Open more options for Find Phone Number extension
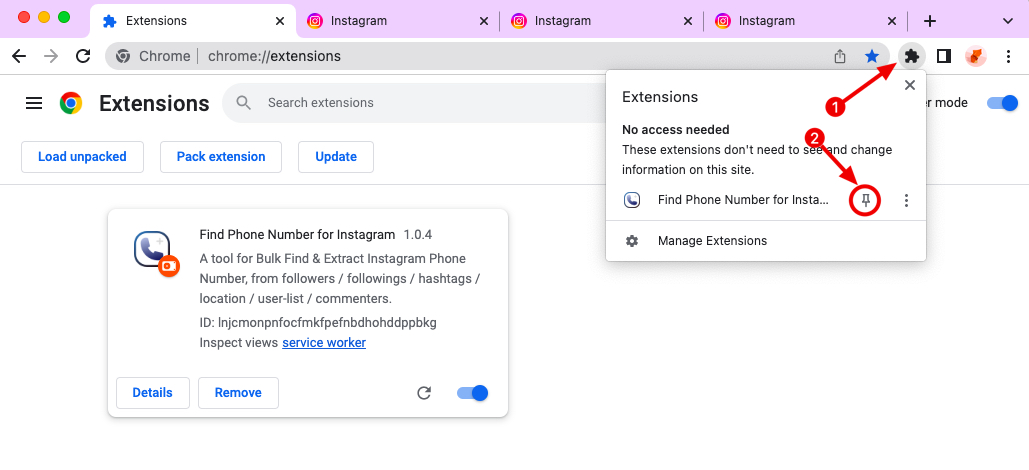Viewport: 1029px width, 470px height. (x=906, y=201)
